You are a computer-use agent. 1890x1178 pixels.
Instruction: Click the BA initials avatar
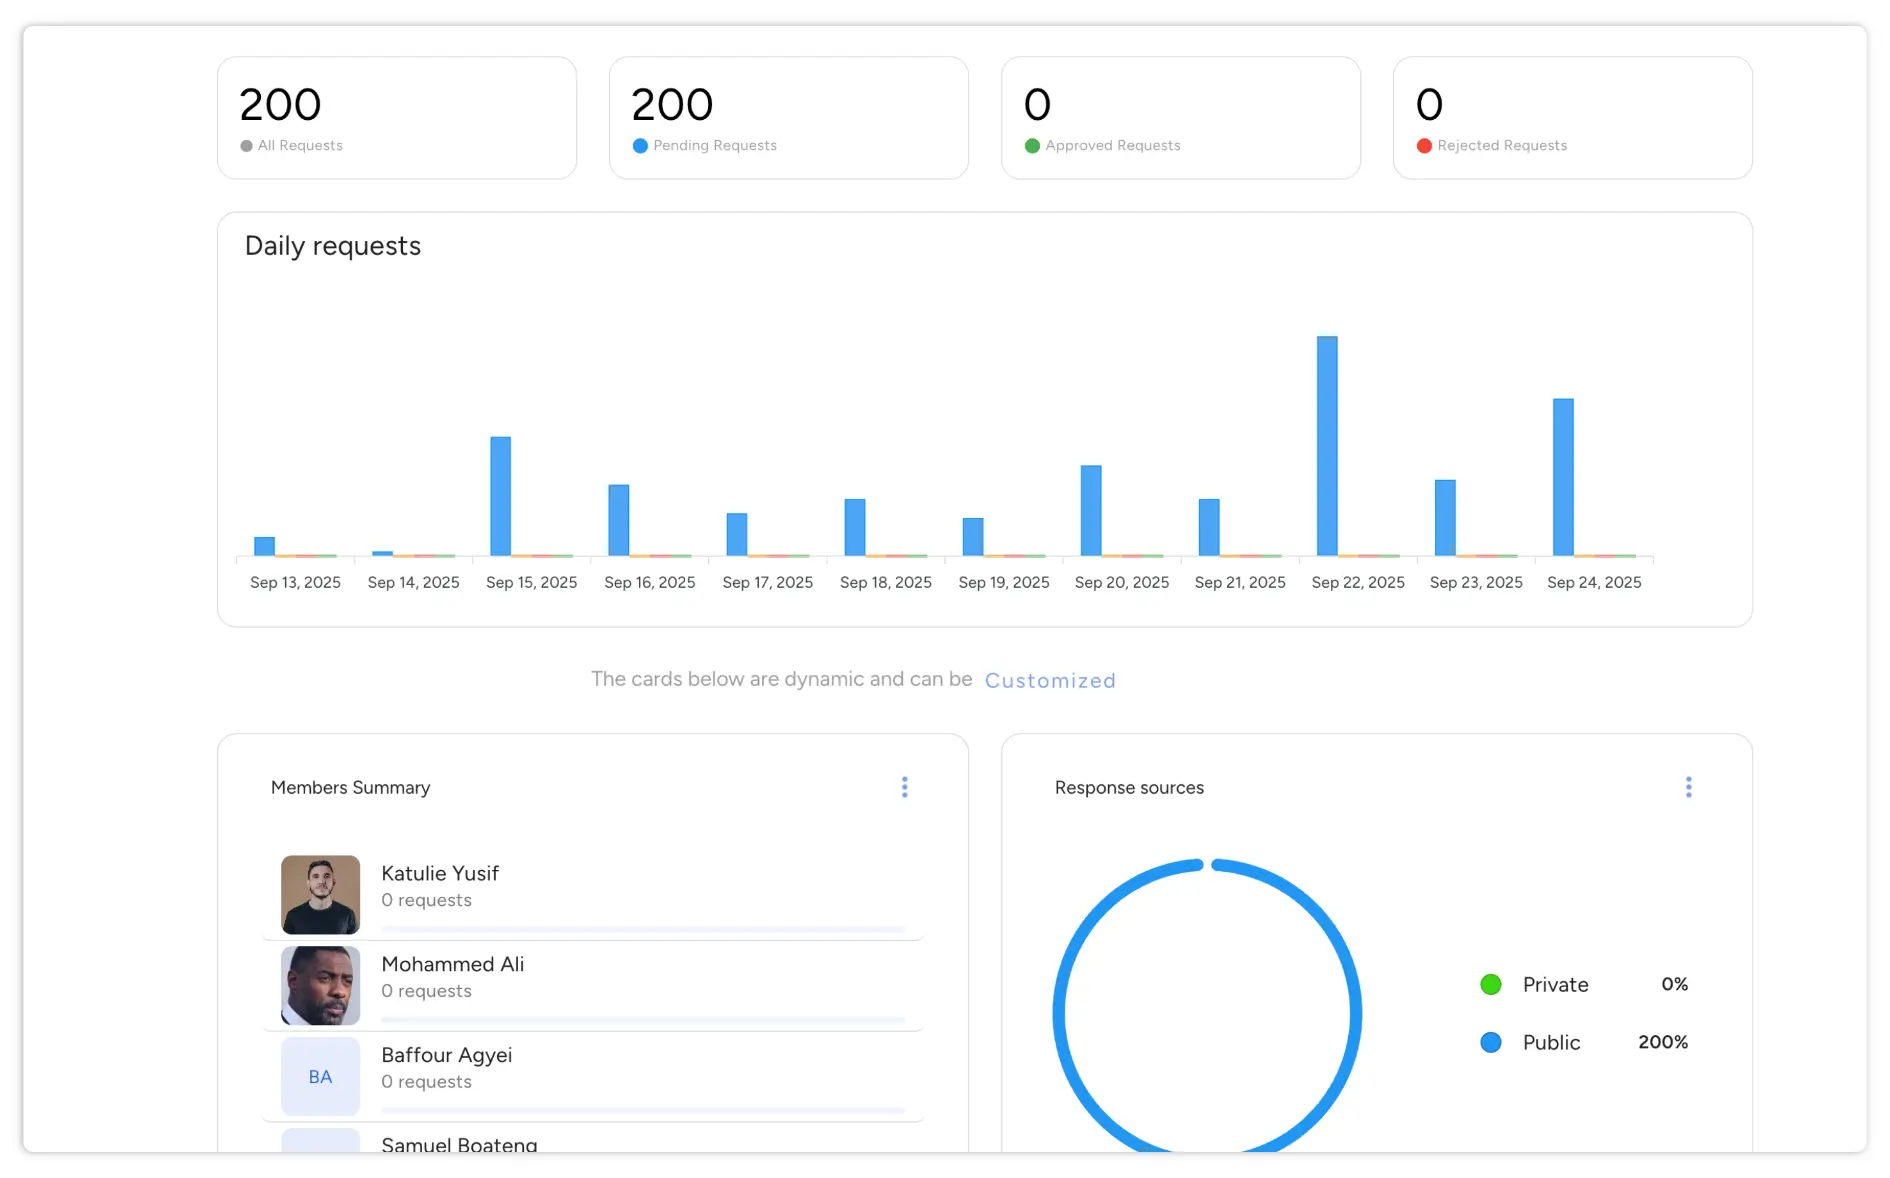(320, 1076)
